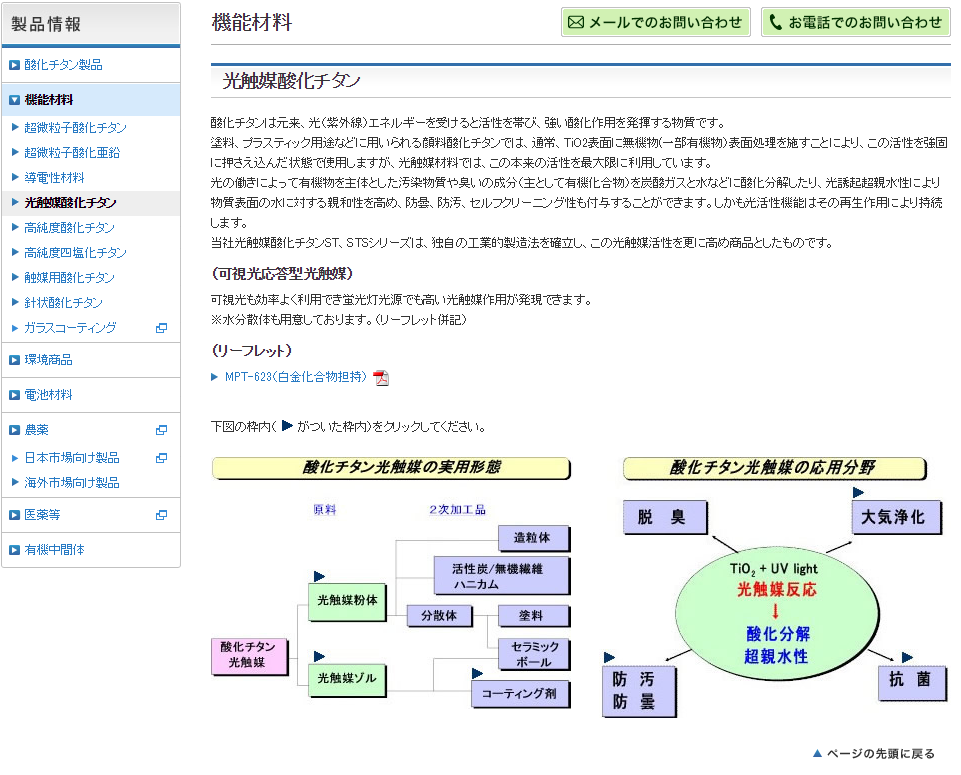The width and height of the screenshot is (961, 775).
Task: Click the (可視光応答型光触媒) subheading
Action: point(283,274)
